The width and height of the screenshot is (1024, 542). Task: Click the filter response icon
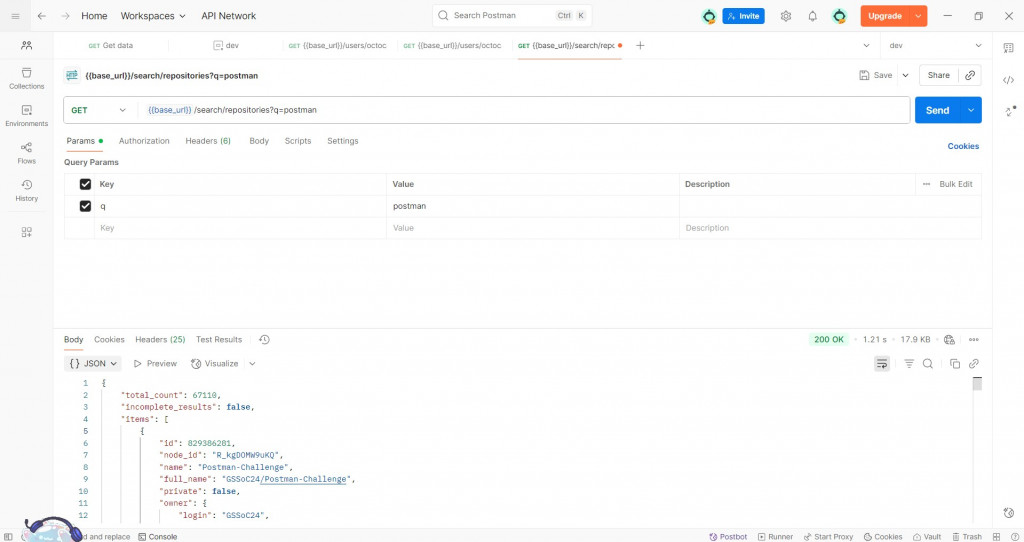tap(908, 364)
